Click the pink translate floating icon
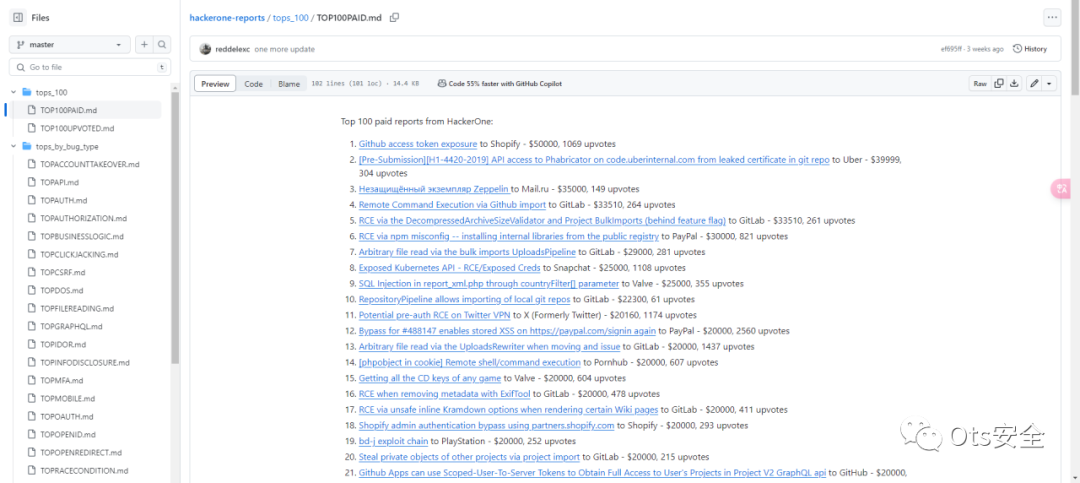 point(1063,188)
